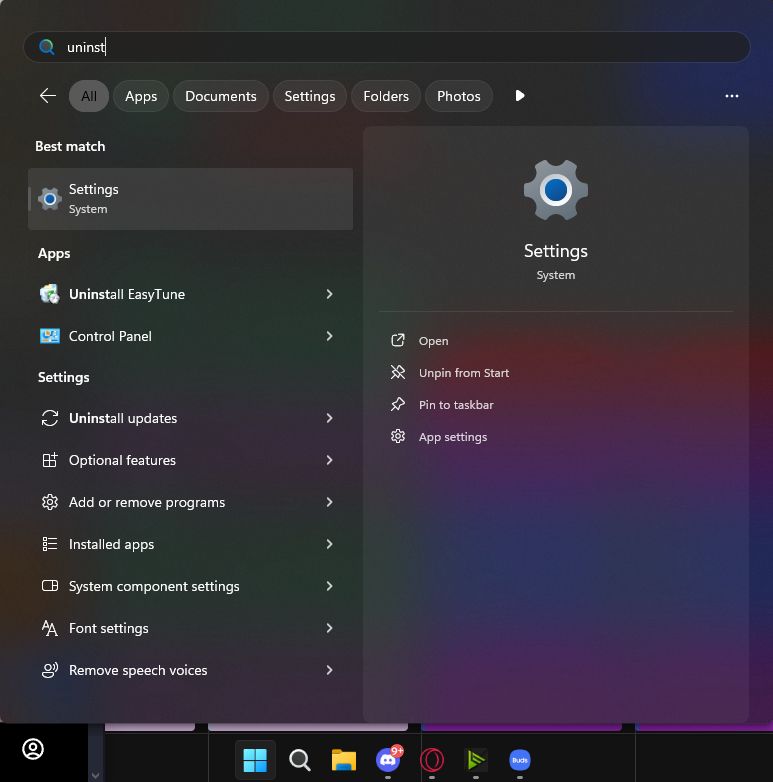
Task: Go back with the left arrow button
Action: coord(48,96)
